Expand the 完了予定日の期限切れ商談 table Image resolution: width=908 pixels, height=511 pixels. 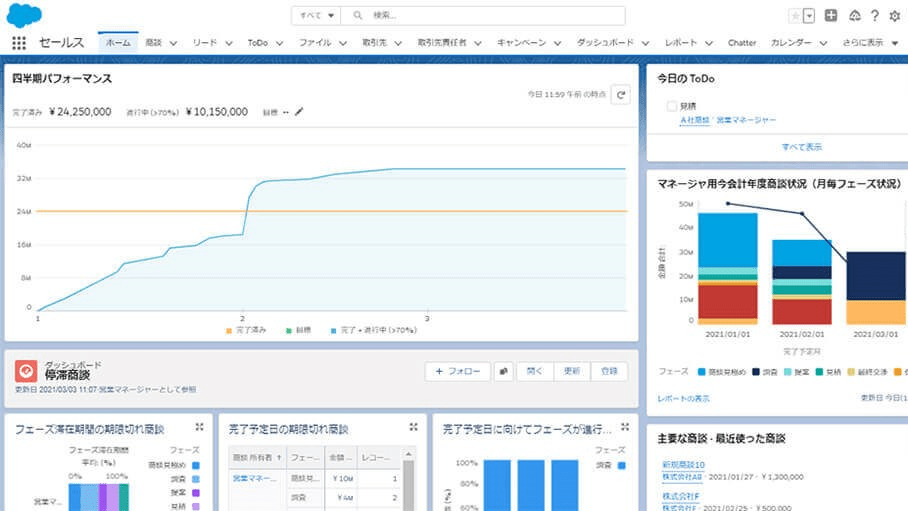[x=413, y=427]
